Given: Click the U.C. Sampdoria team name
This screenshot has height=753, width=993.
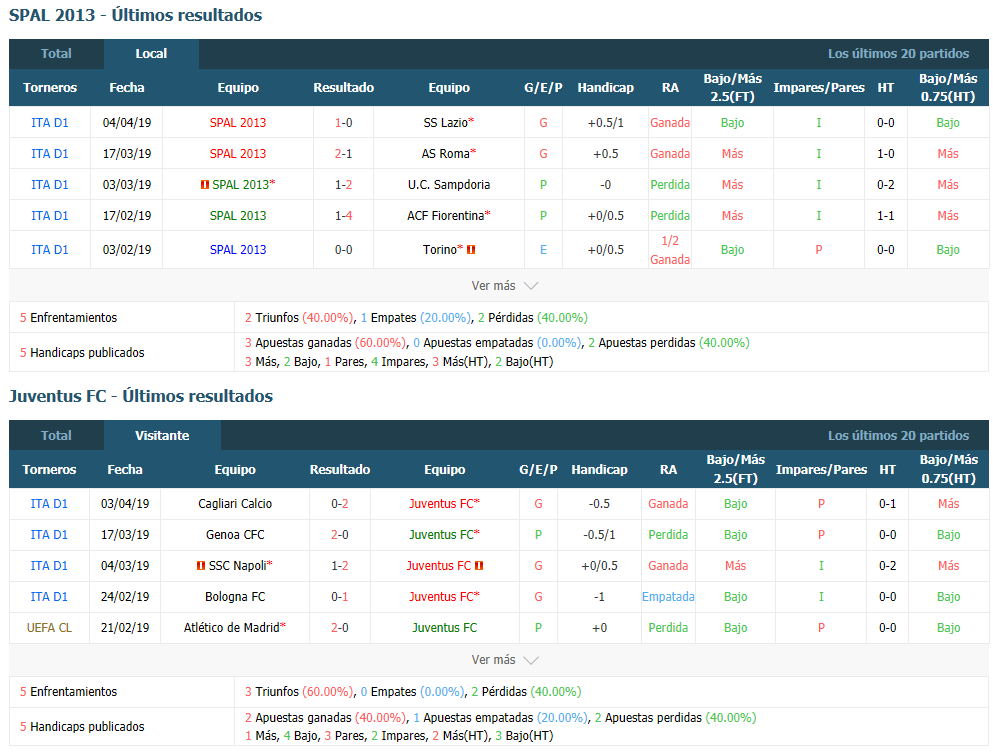Looking at the screenshot, I should click(x=449, y=185).
